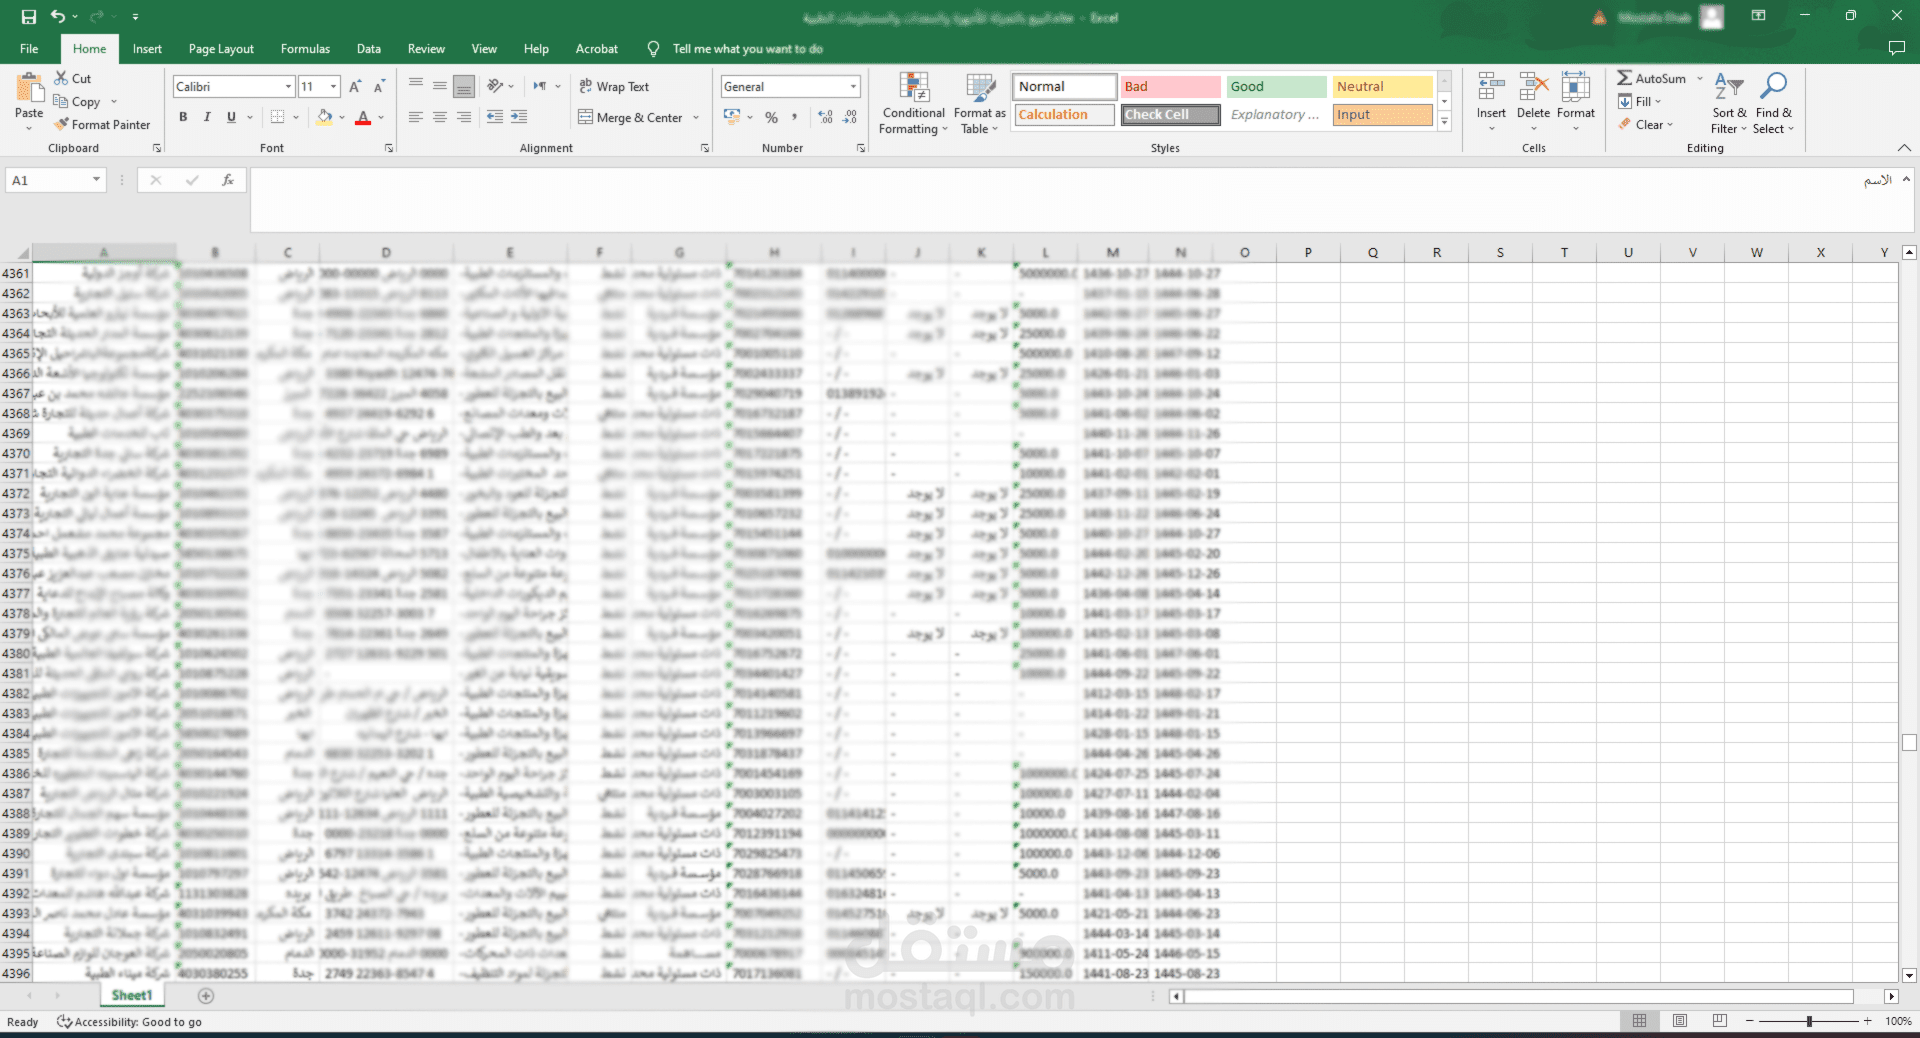Switch to the Page Layout tab

point(221,48)
